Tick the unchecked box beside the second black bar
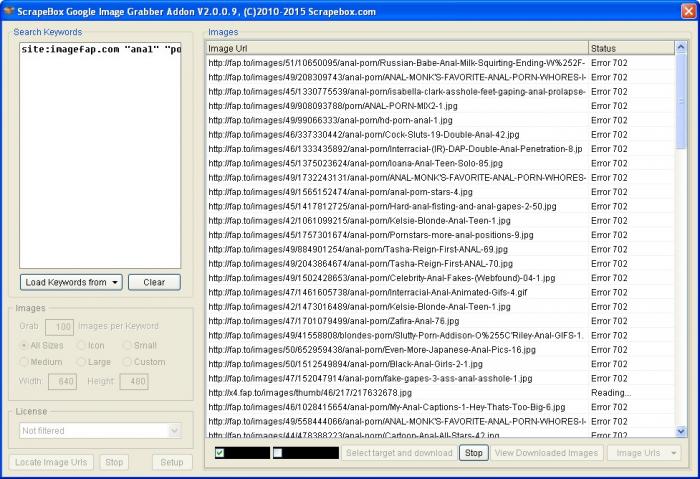The image size is (700, 479). click(x=278, y=453)
